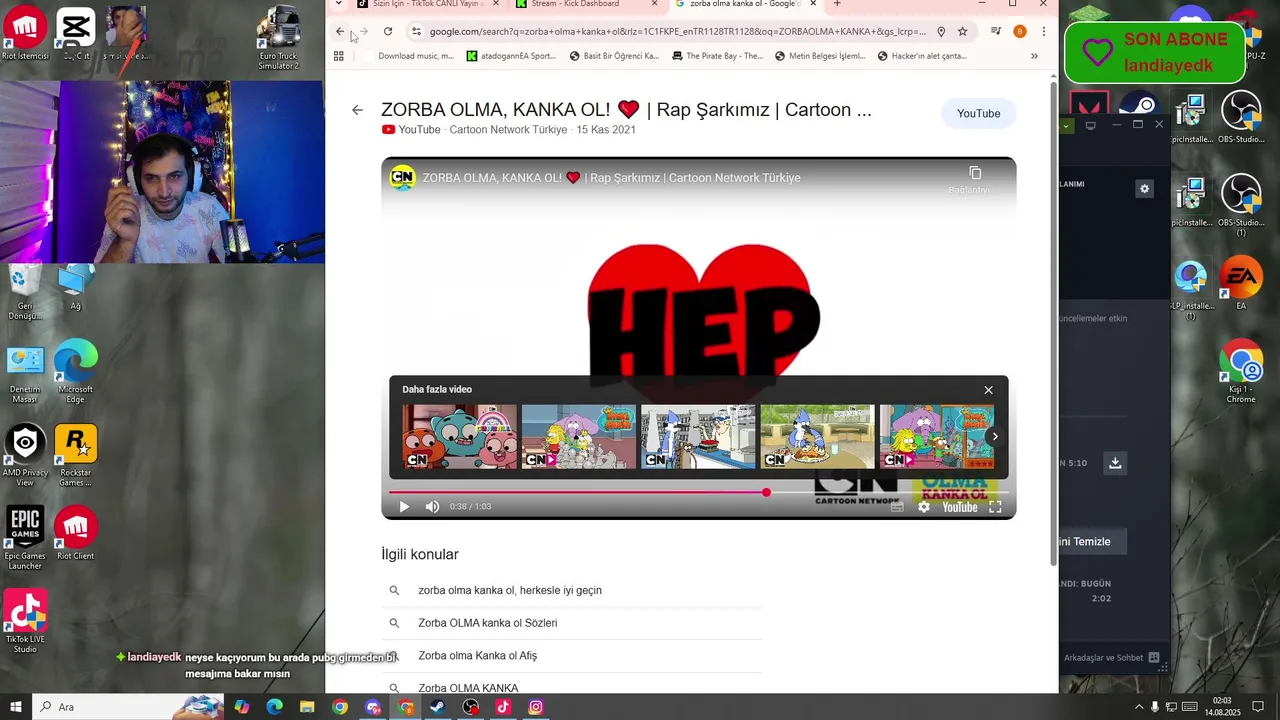The image size is (1280, 720).
Task: Open Steam from the taskbar
Action: (x=438, y=707)
